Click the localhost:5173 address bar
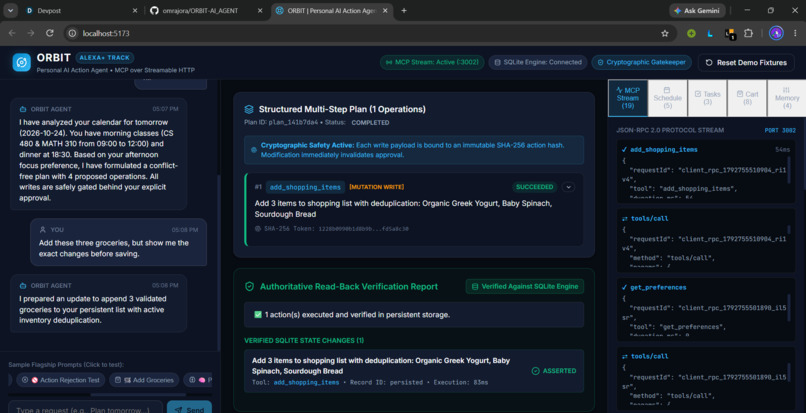Viewport: 806px width, 413px height. tap(370, 33)
